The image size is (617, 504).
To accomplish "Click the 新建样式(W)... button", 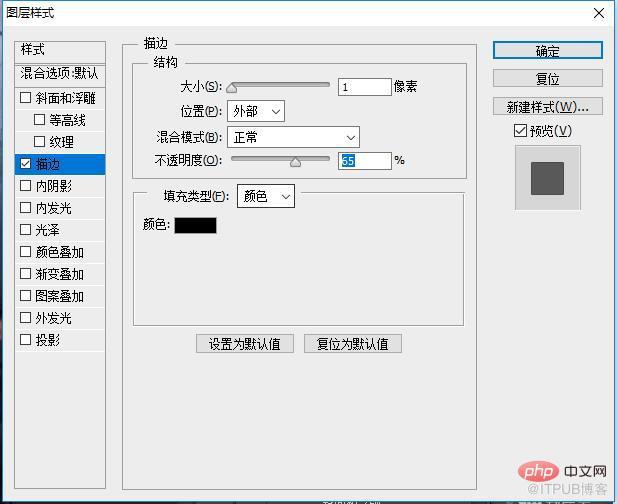I will (x=547, y=106).
